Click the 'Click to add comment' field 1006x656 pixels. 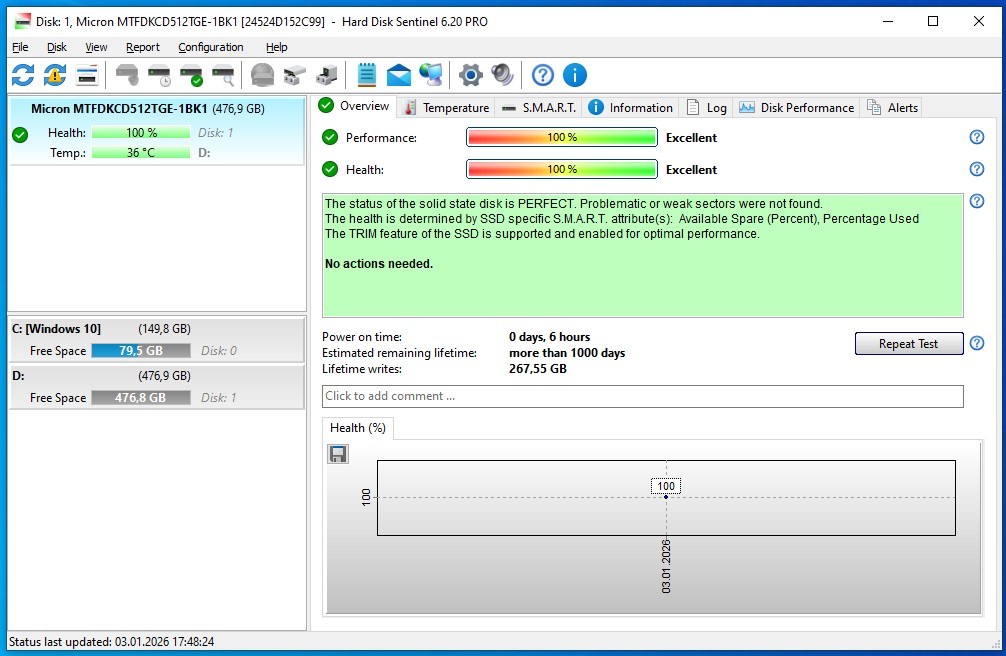[x=642, y=396]
